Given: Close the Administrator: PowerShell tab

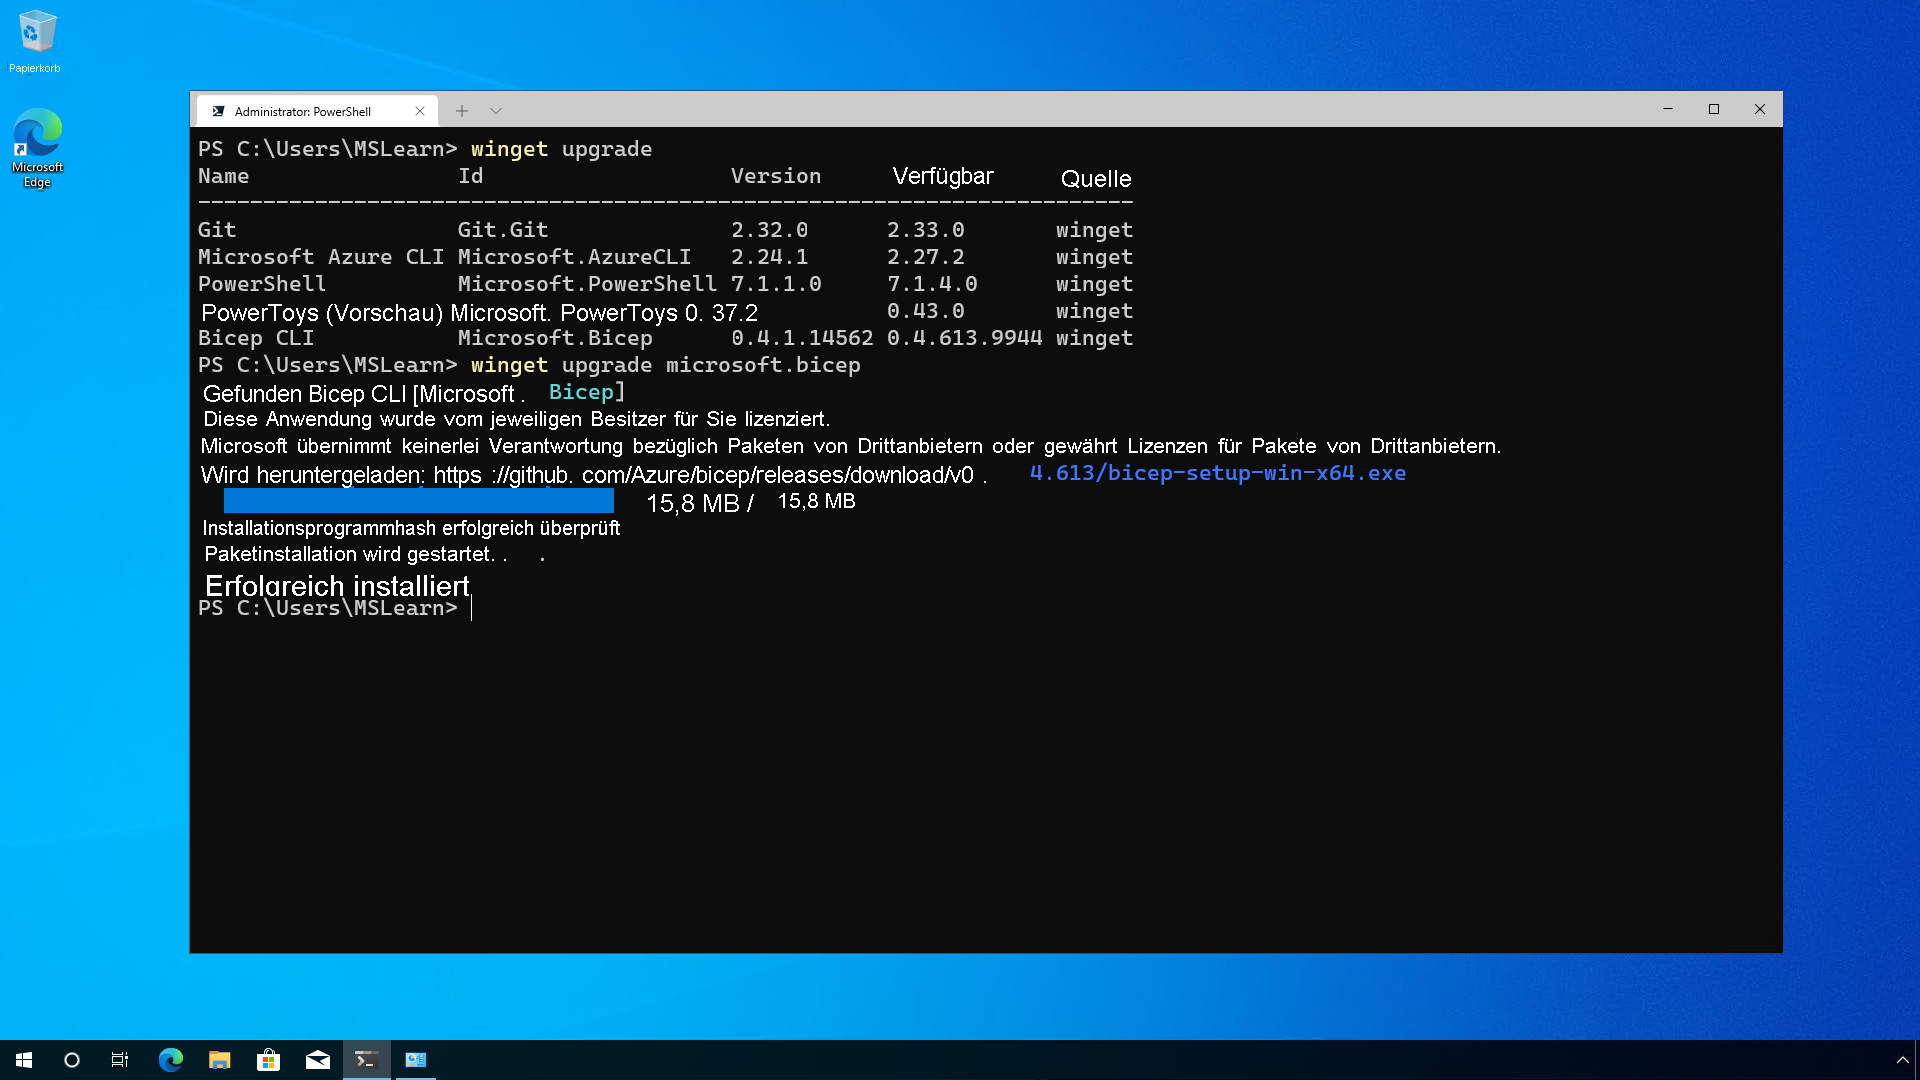Looking at the screenshot, I should (x=420, y=111).
